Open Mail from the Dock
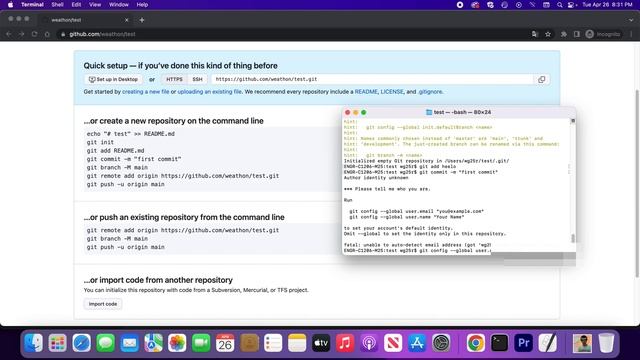640x360 pixels. (129, 343)
